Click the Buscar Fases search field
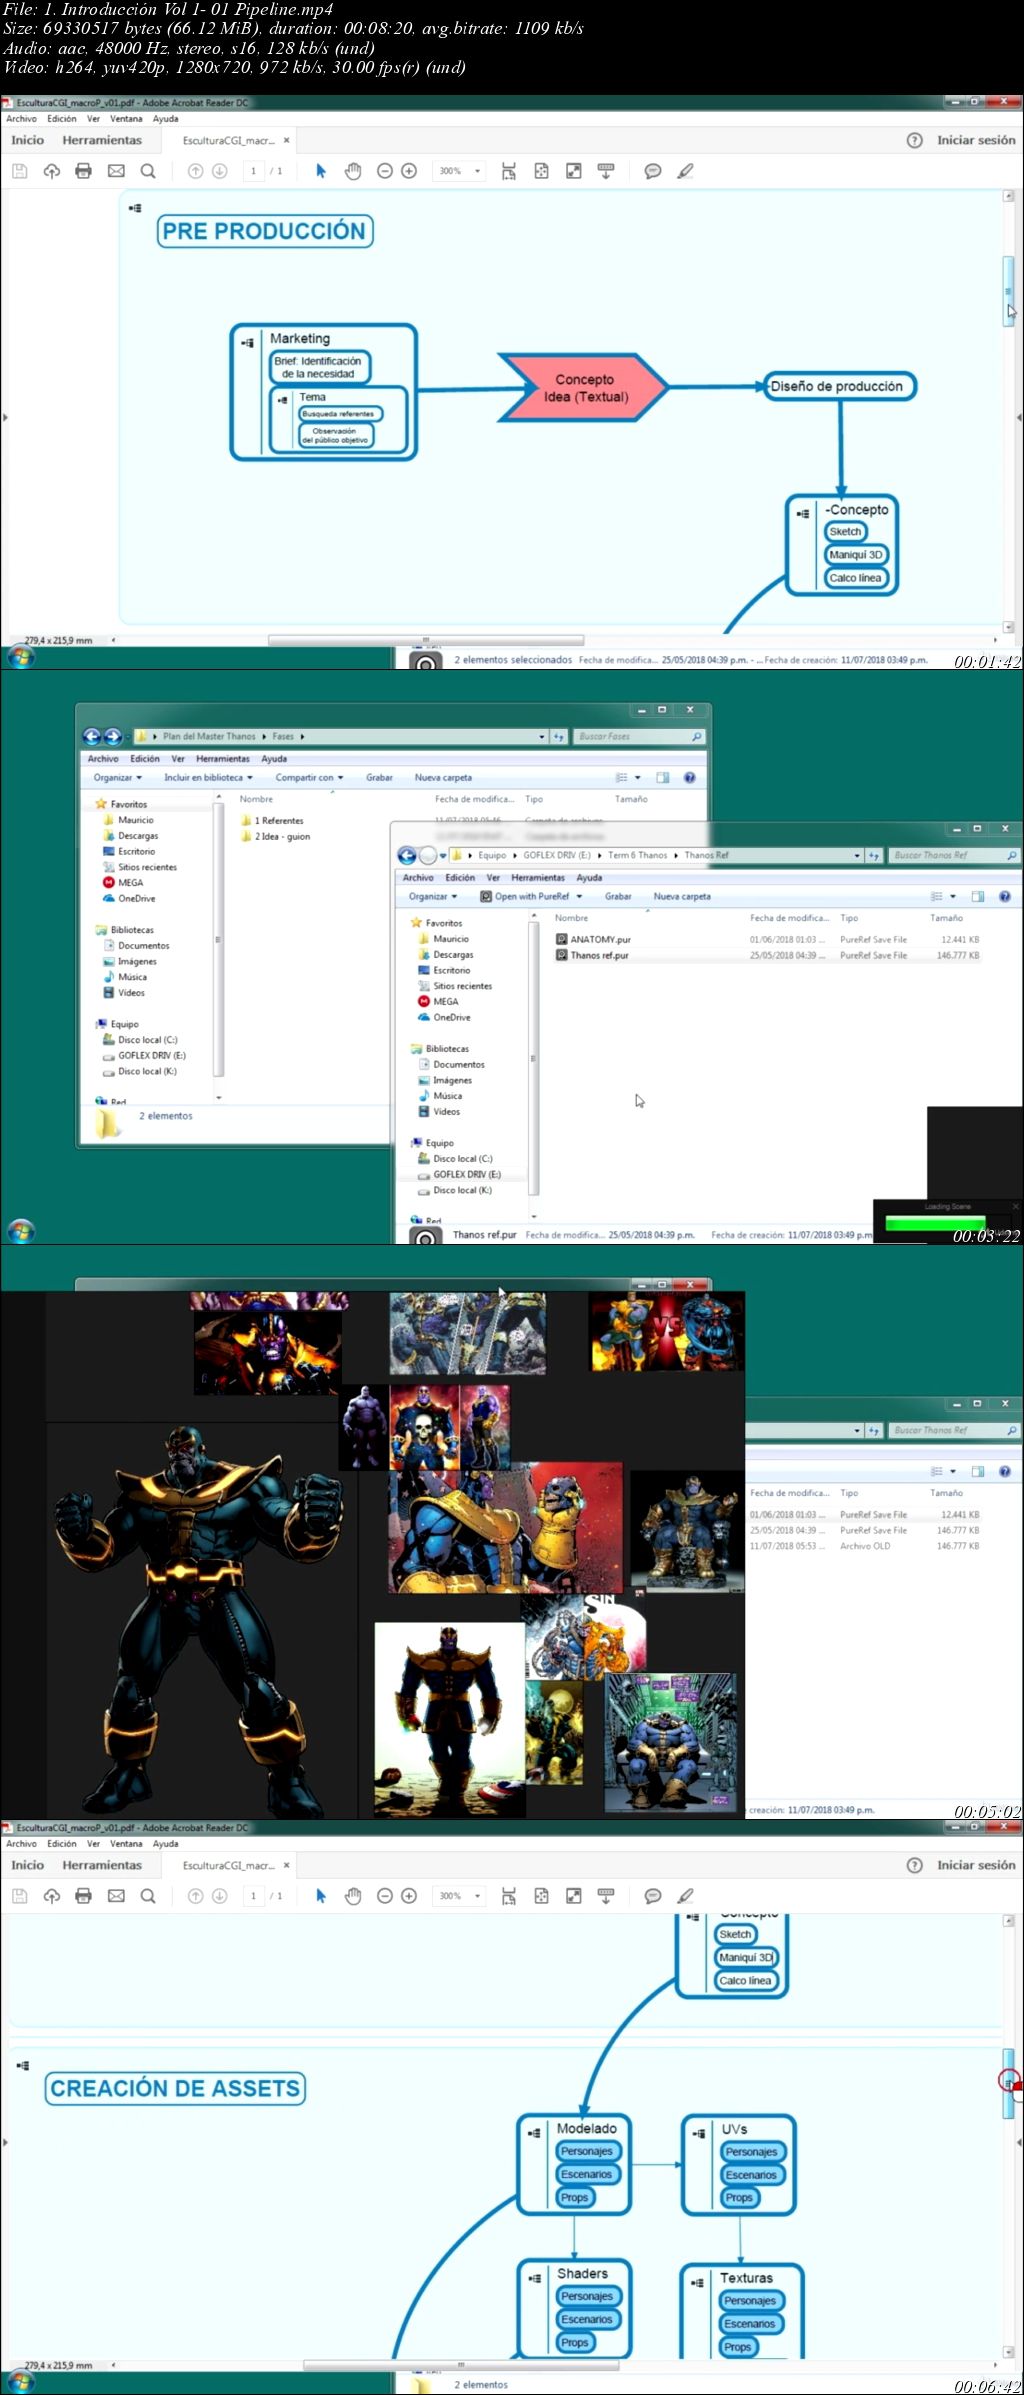 point(640,736)
